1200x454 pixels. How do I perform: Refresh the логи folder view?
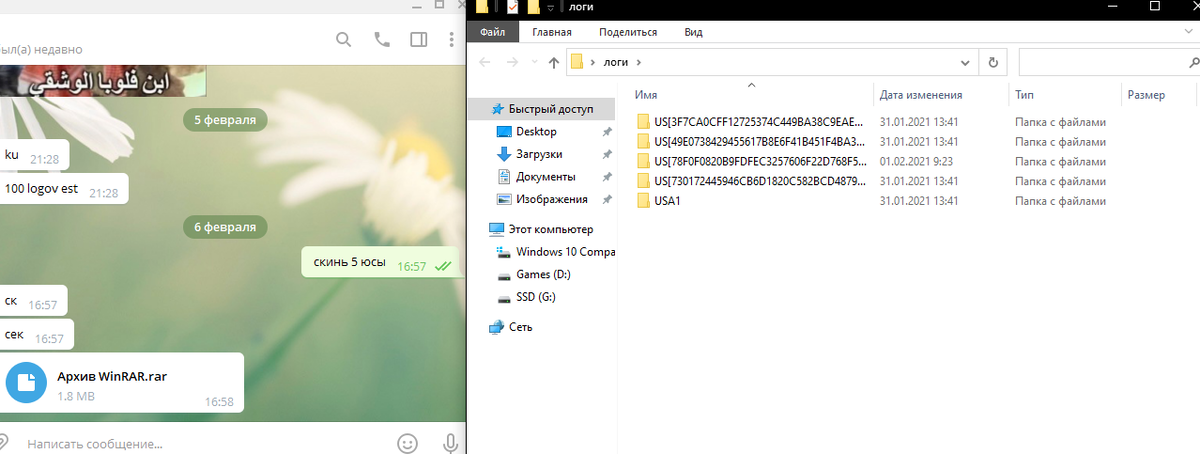pyautogui.click(x=993, y=62)
